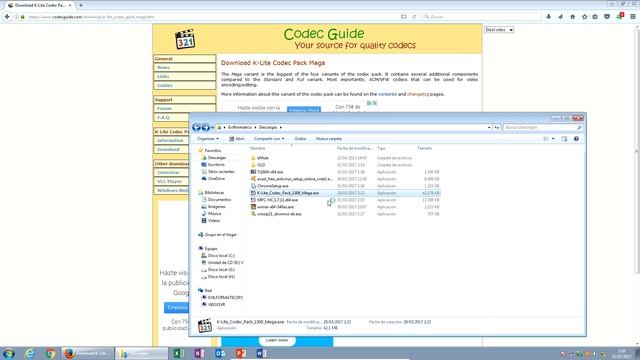The height and width of the screenshot is (360, 640).
Task: Refresh the Explorer folder view
Action: tap(496, 128)
